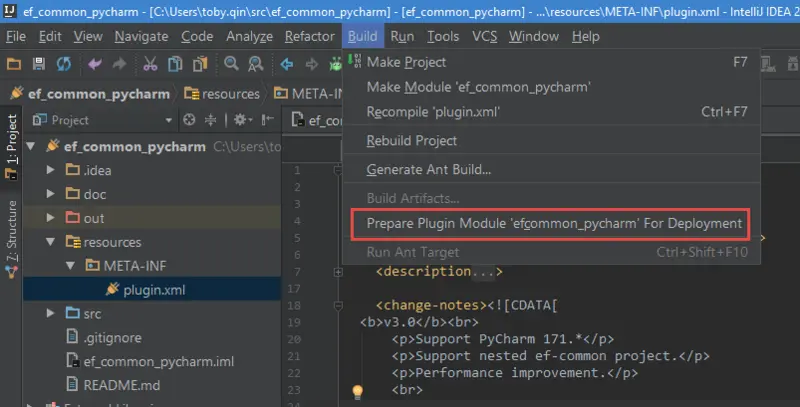Click the Hide Project panel icon
Screen dimensions: 800x407
[x=267, y=120]
